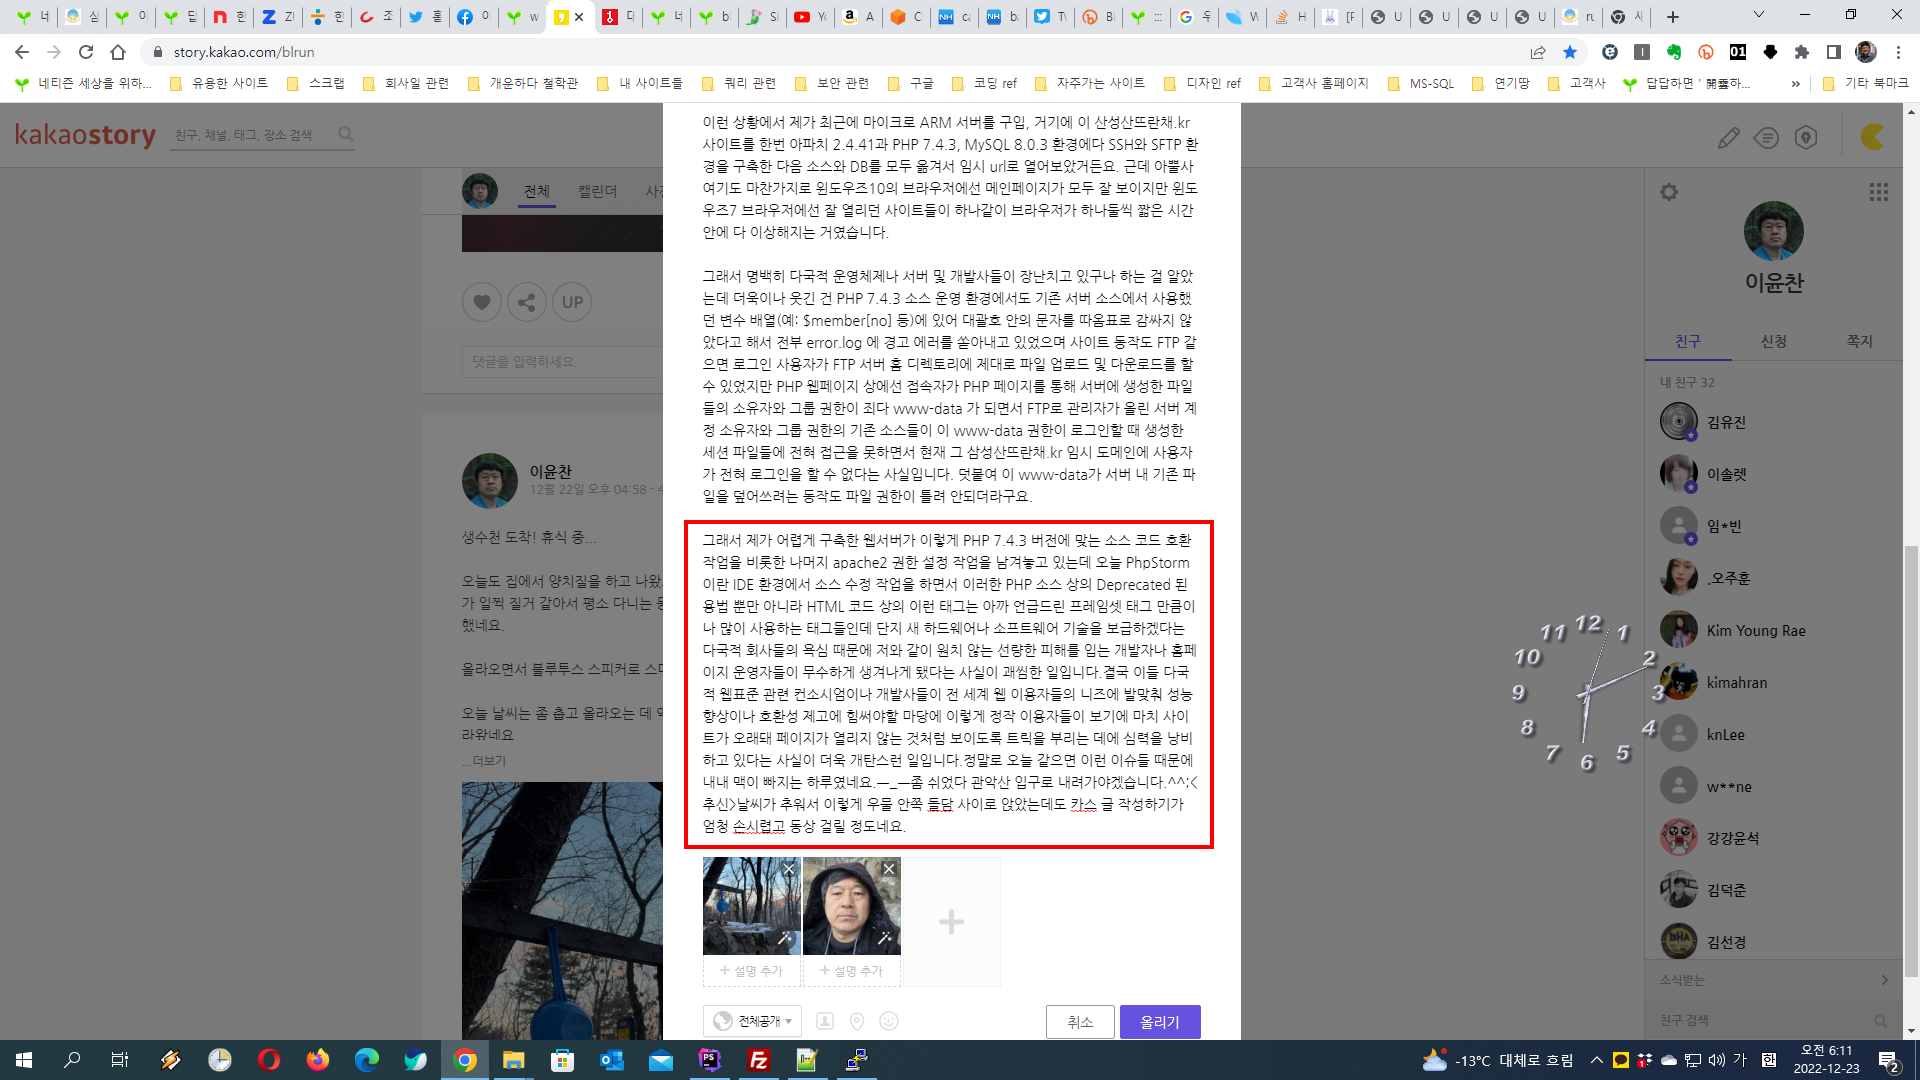Click 이윤찬 author name on post
The height and width of the screenshot is (1080, 1920).
coord(551,471)
